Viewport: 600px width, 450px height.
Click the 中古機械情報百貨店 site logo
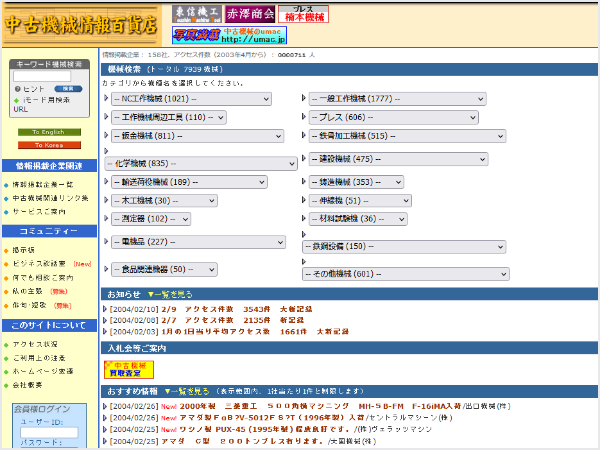pyautogui.click(x=82, y=25)
